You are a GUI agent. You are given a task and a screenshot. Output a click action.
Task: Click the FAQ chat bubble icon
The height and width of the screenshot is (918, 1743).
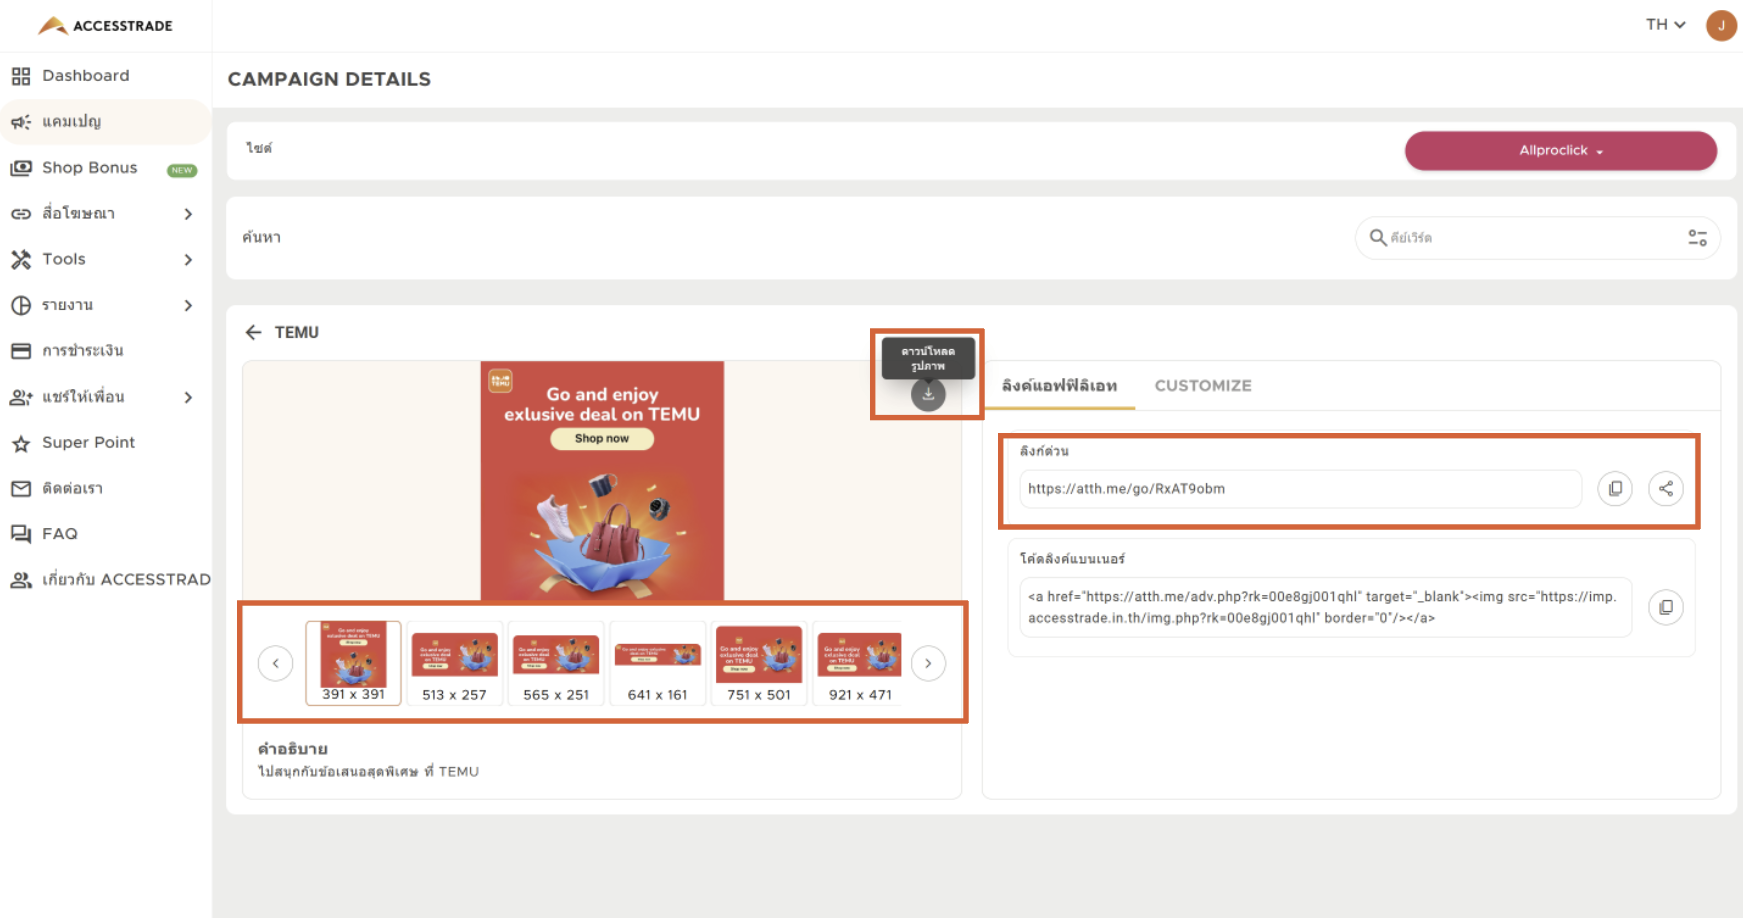(21, 534)
